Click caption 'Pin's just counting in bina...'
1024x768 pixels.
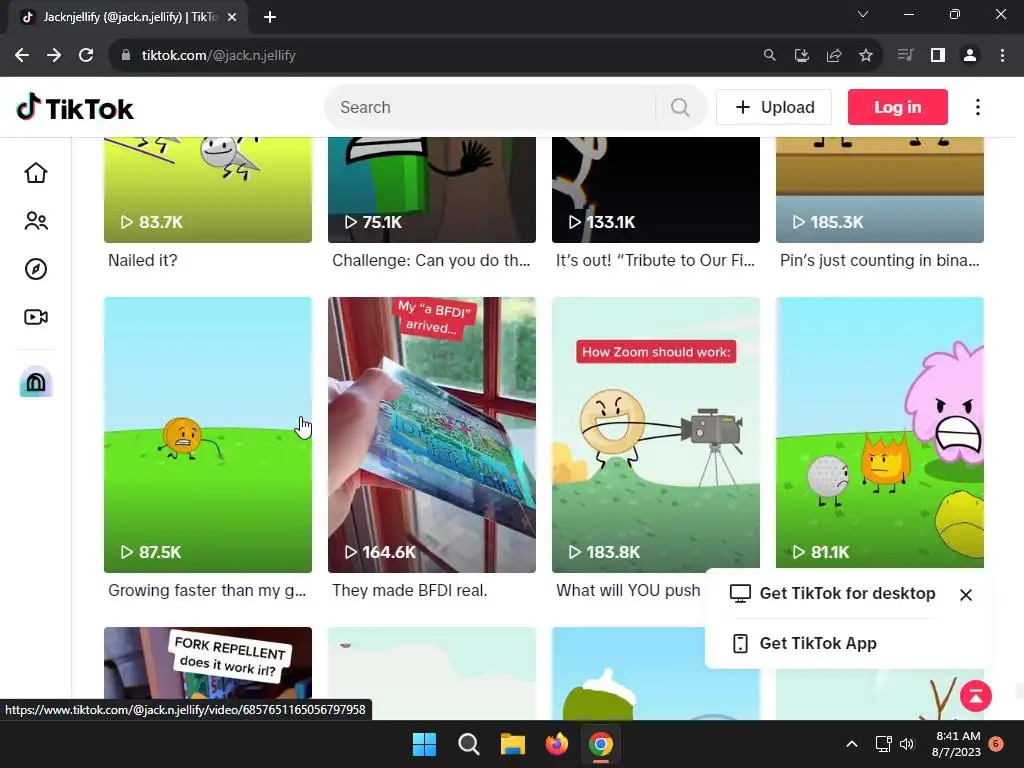click(x=880, y=261)
